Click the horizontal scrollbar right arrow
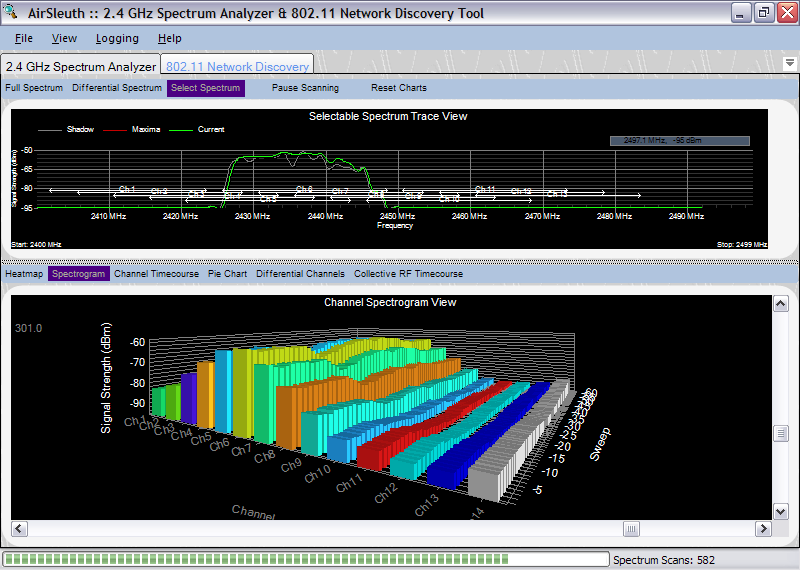 point(763,529)
